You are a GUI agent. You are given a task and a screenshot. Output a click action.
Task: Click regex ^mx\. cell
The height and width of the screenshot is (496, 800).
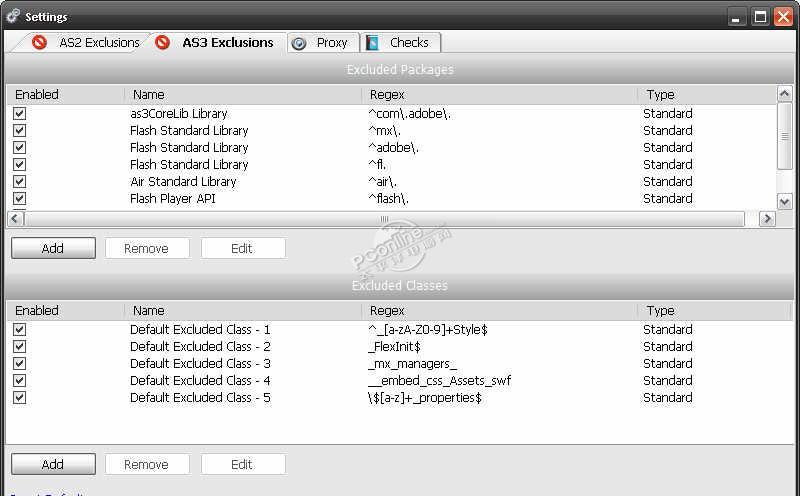click(385, 131)
